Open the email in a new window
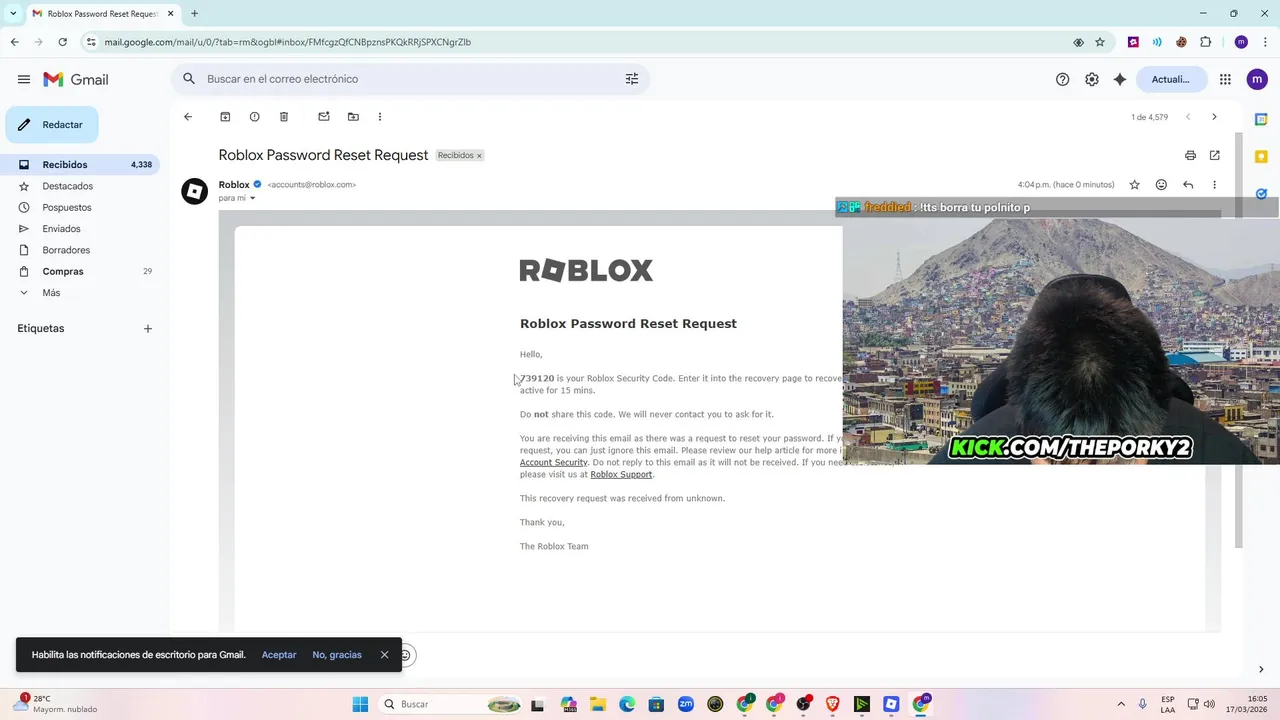 click(1215, 155)
